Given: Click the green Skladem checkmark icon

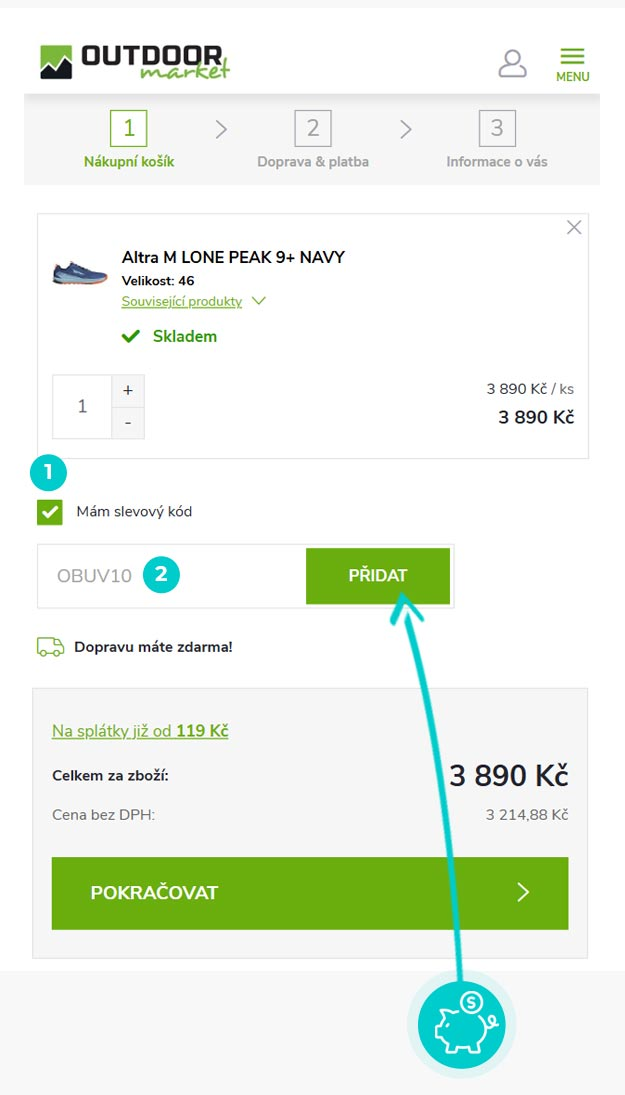Looking at the screenshot, I should [x=131, y=336].
